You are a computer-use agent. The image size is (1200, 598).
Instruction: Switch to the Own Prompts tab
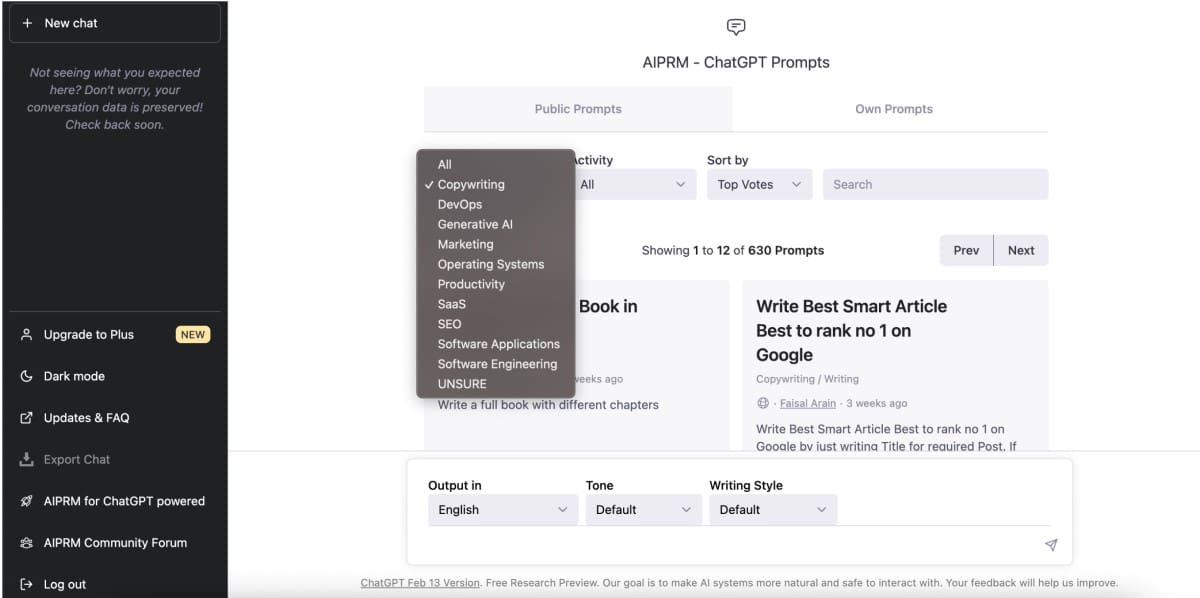(x=894, y=109)
